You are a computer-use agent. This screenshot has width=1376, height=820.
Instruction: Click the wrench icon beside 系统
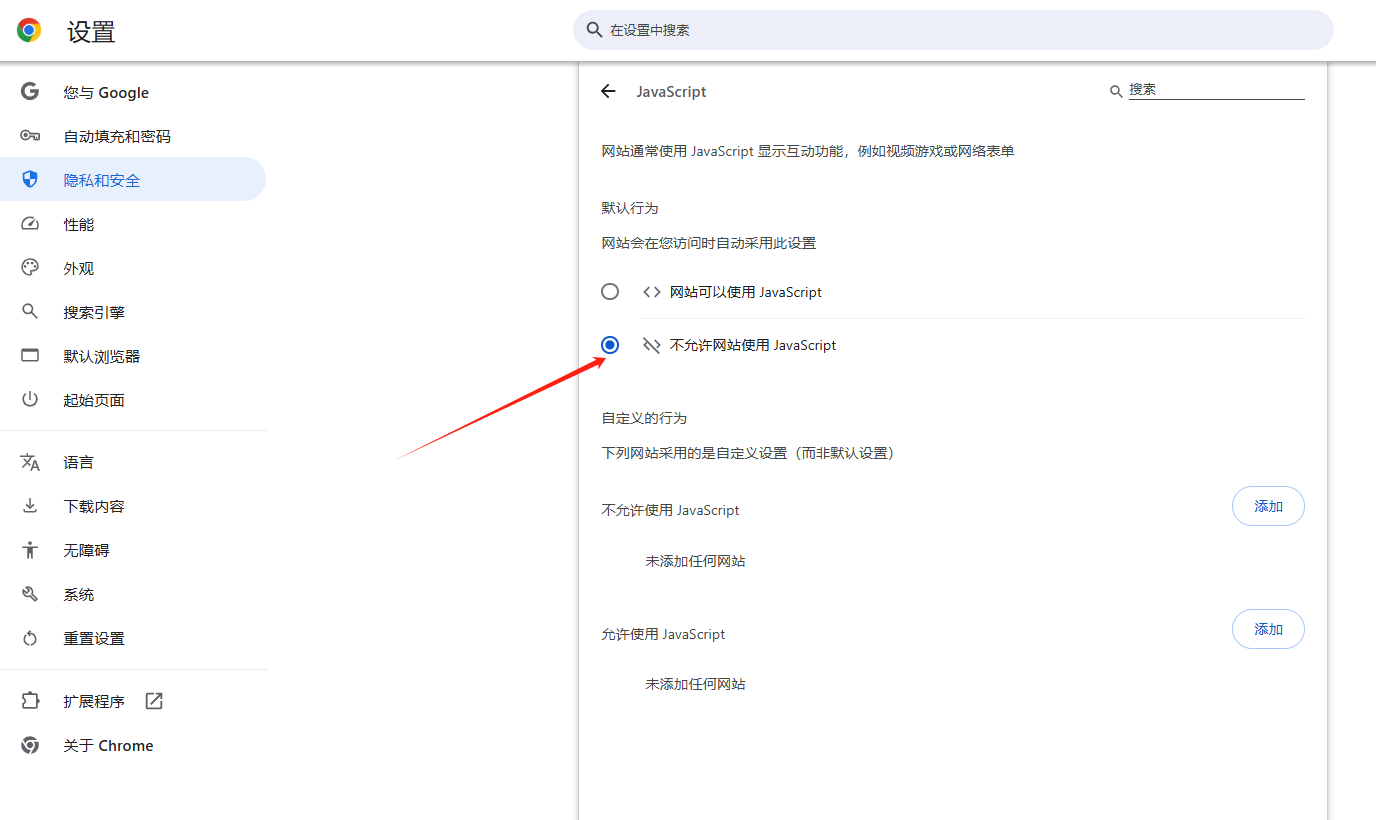[x=30, y=594]
